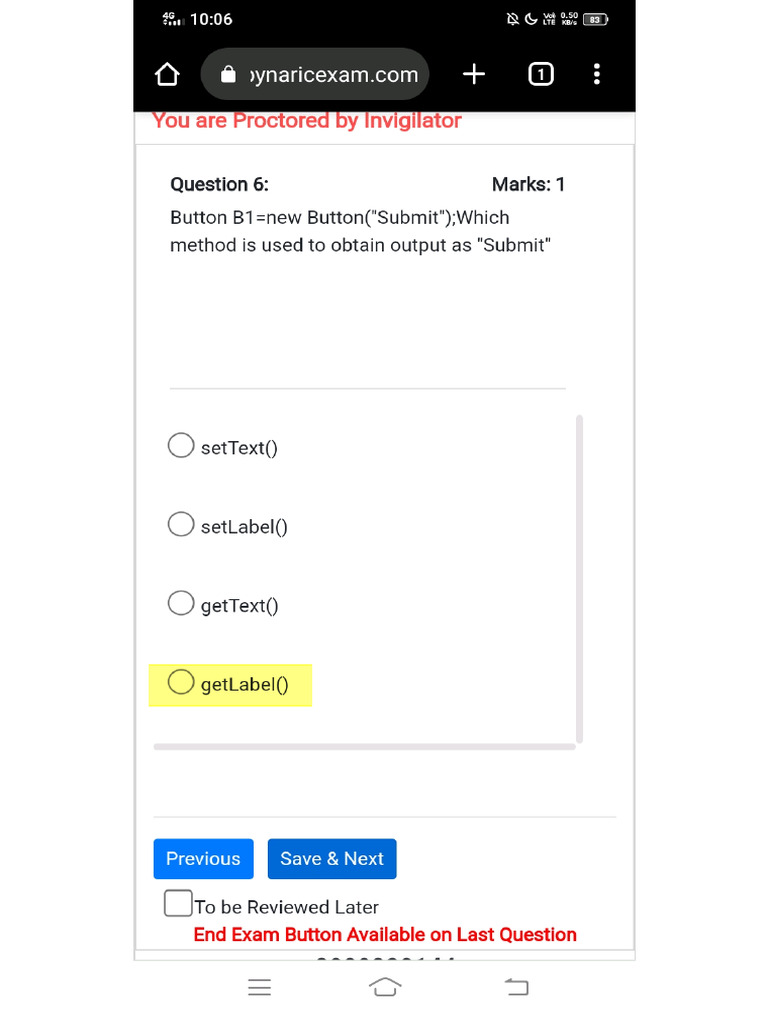
Task: Tap the Android recent apps menu icon
Action: click(x=259, y=988)
